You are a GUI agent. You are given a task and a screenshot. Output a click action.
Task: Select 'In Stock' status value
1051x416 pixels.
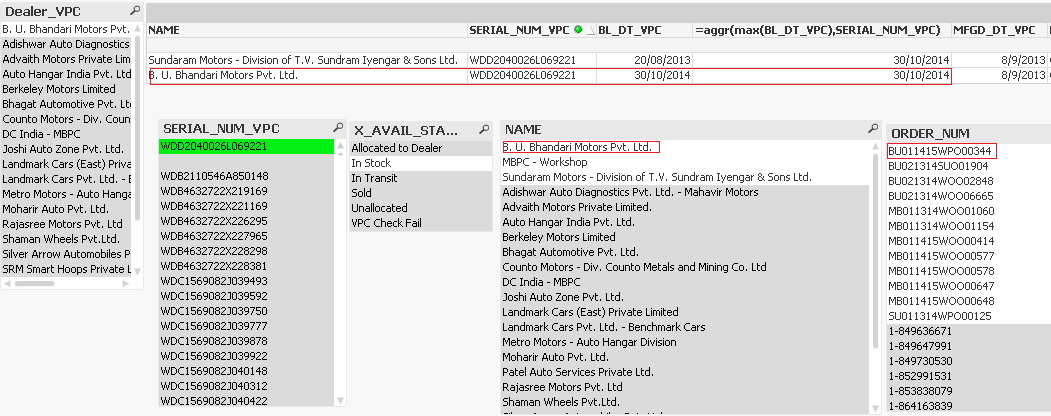tap(421, 163)
